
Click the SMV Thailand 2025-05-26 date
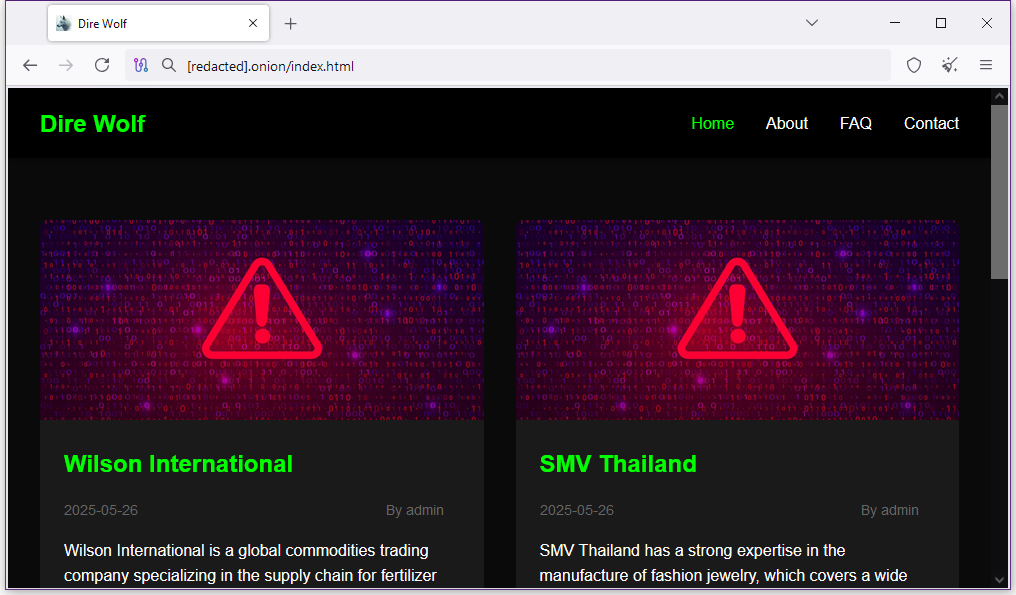tap(576, 510)
